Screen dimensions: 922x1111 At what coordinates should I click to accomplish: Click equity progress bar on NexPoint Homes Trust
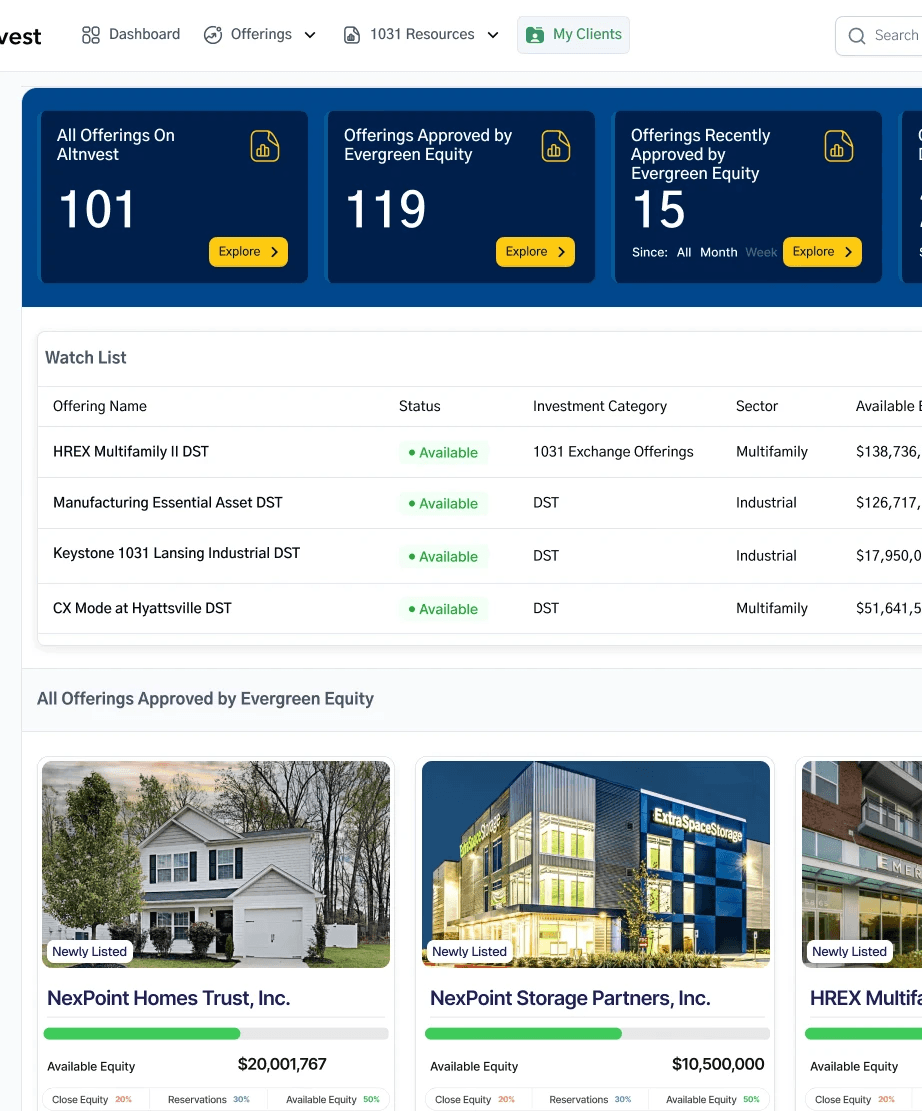pyautogui.click(x=216, y=1034)
